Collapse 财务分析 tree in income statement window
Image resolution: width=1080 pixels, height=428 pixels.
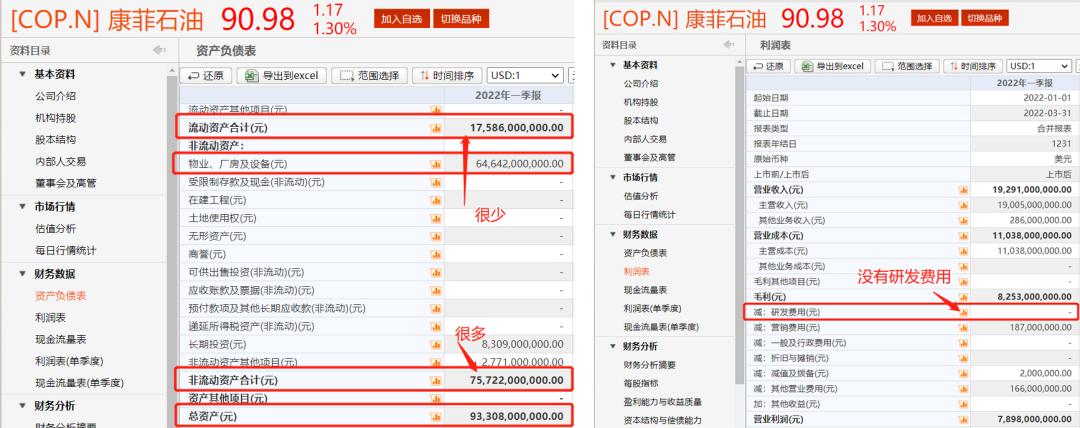(612, 346)
